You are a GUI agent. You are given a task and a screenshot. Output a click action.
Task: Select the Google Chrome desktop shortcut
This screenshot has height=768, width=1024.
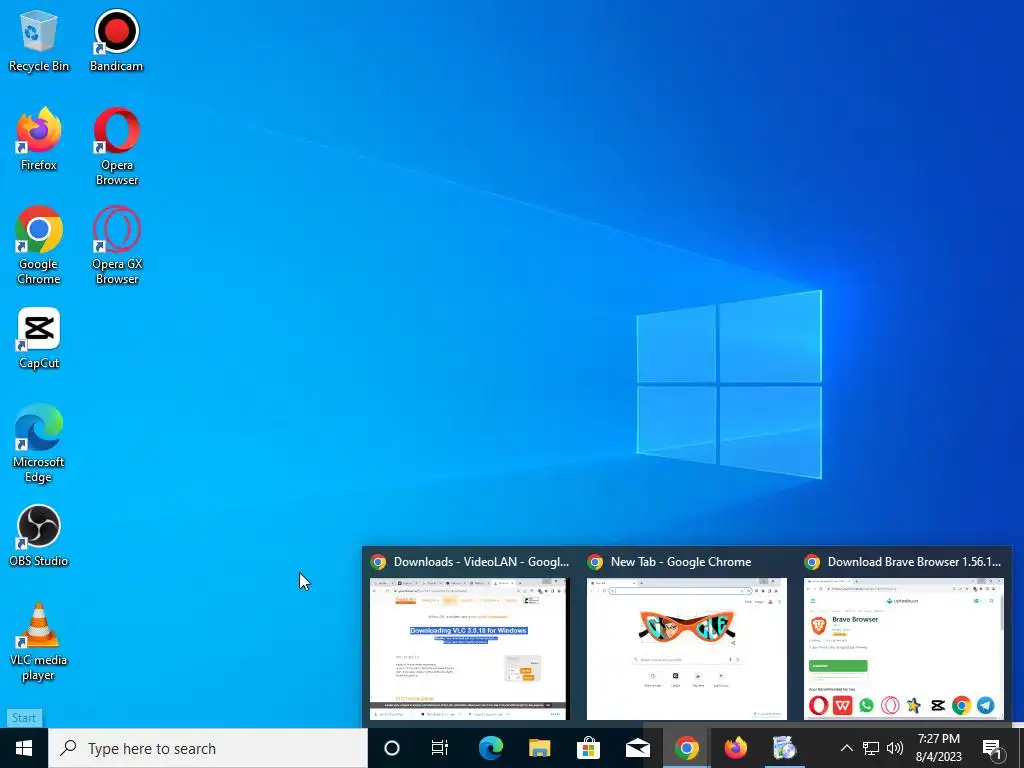point(39,246)
